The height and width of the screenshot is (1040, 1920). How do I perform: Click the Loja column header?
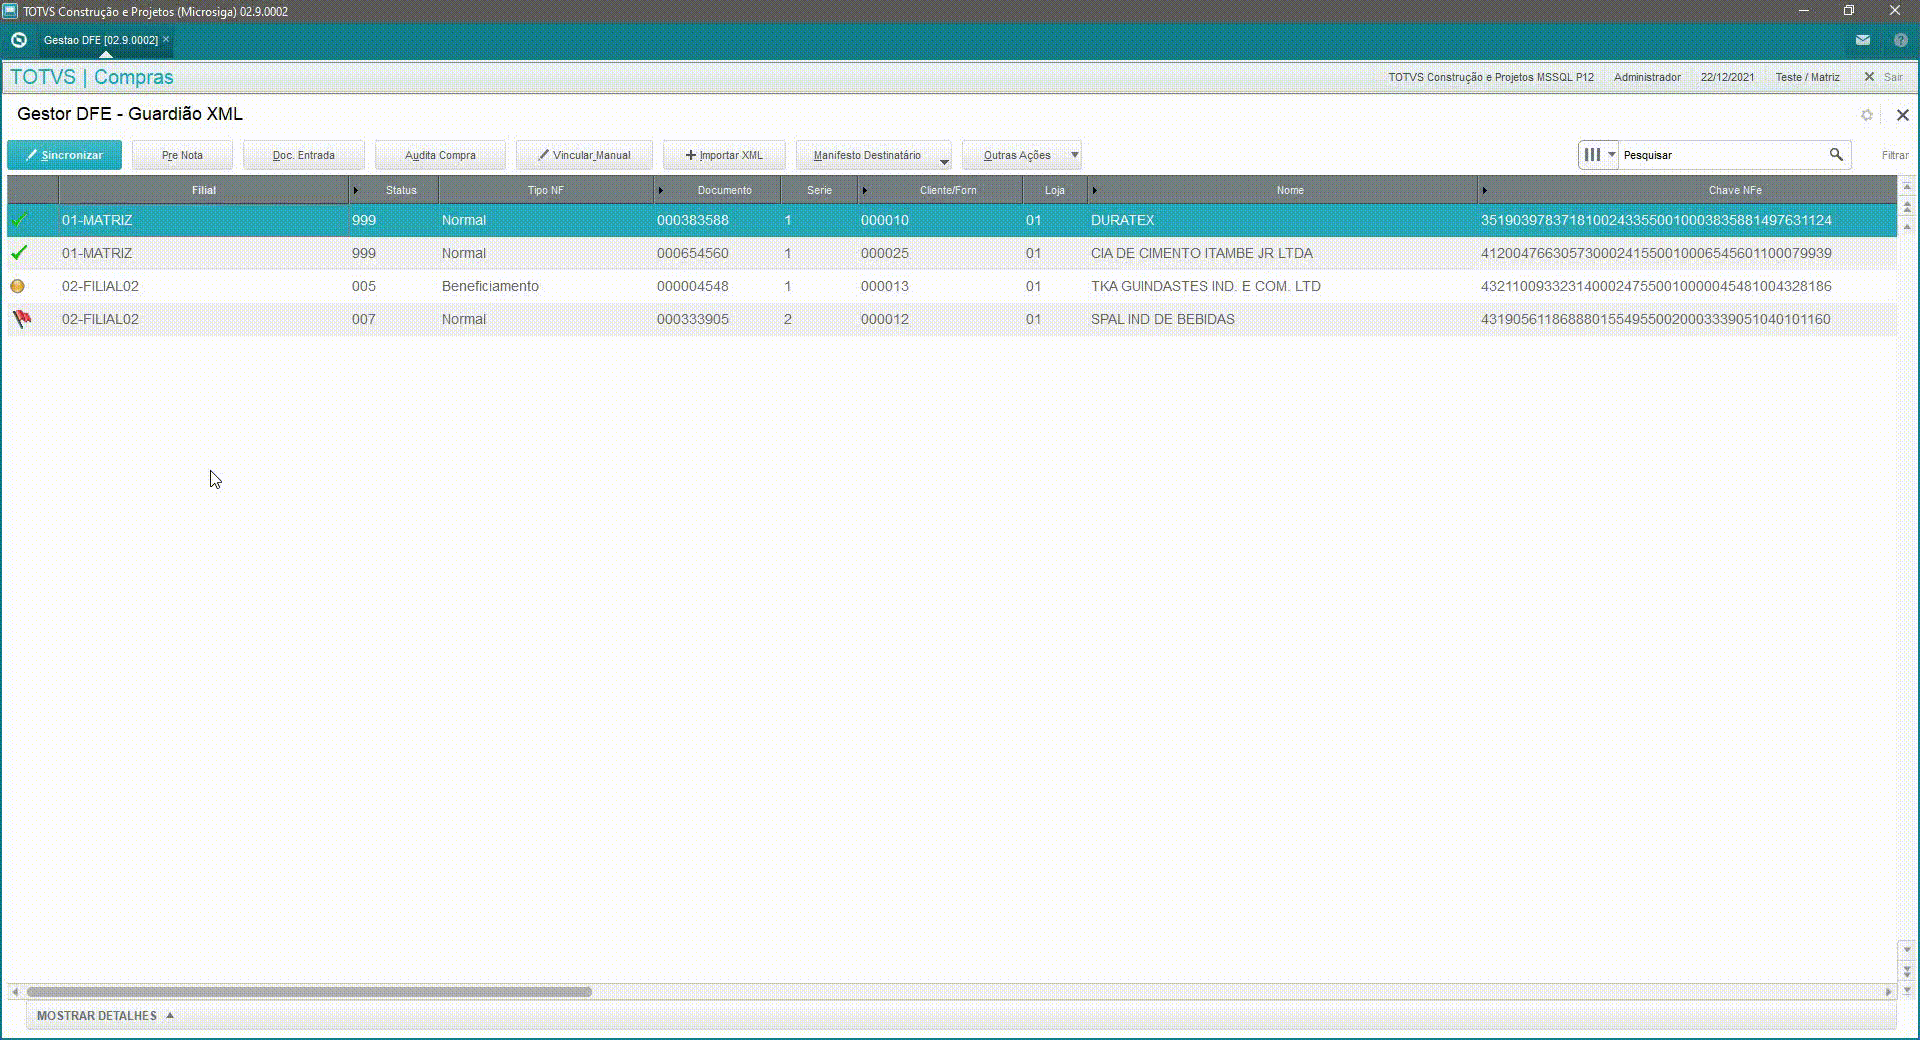pyautogui.click(x=1055, y=190)
